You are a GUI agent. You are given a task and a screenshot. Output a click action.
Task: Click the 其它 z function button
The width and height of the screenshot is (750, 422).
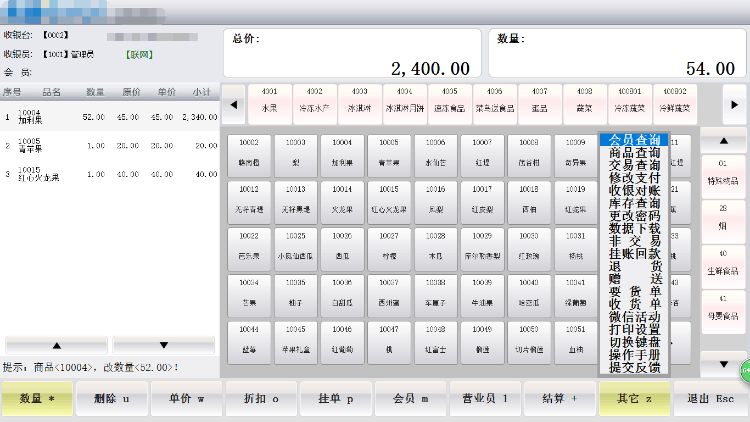pos(634,399)
